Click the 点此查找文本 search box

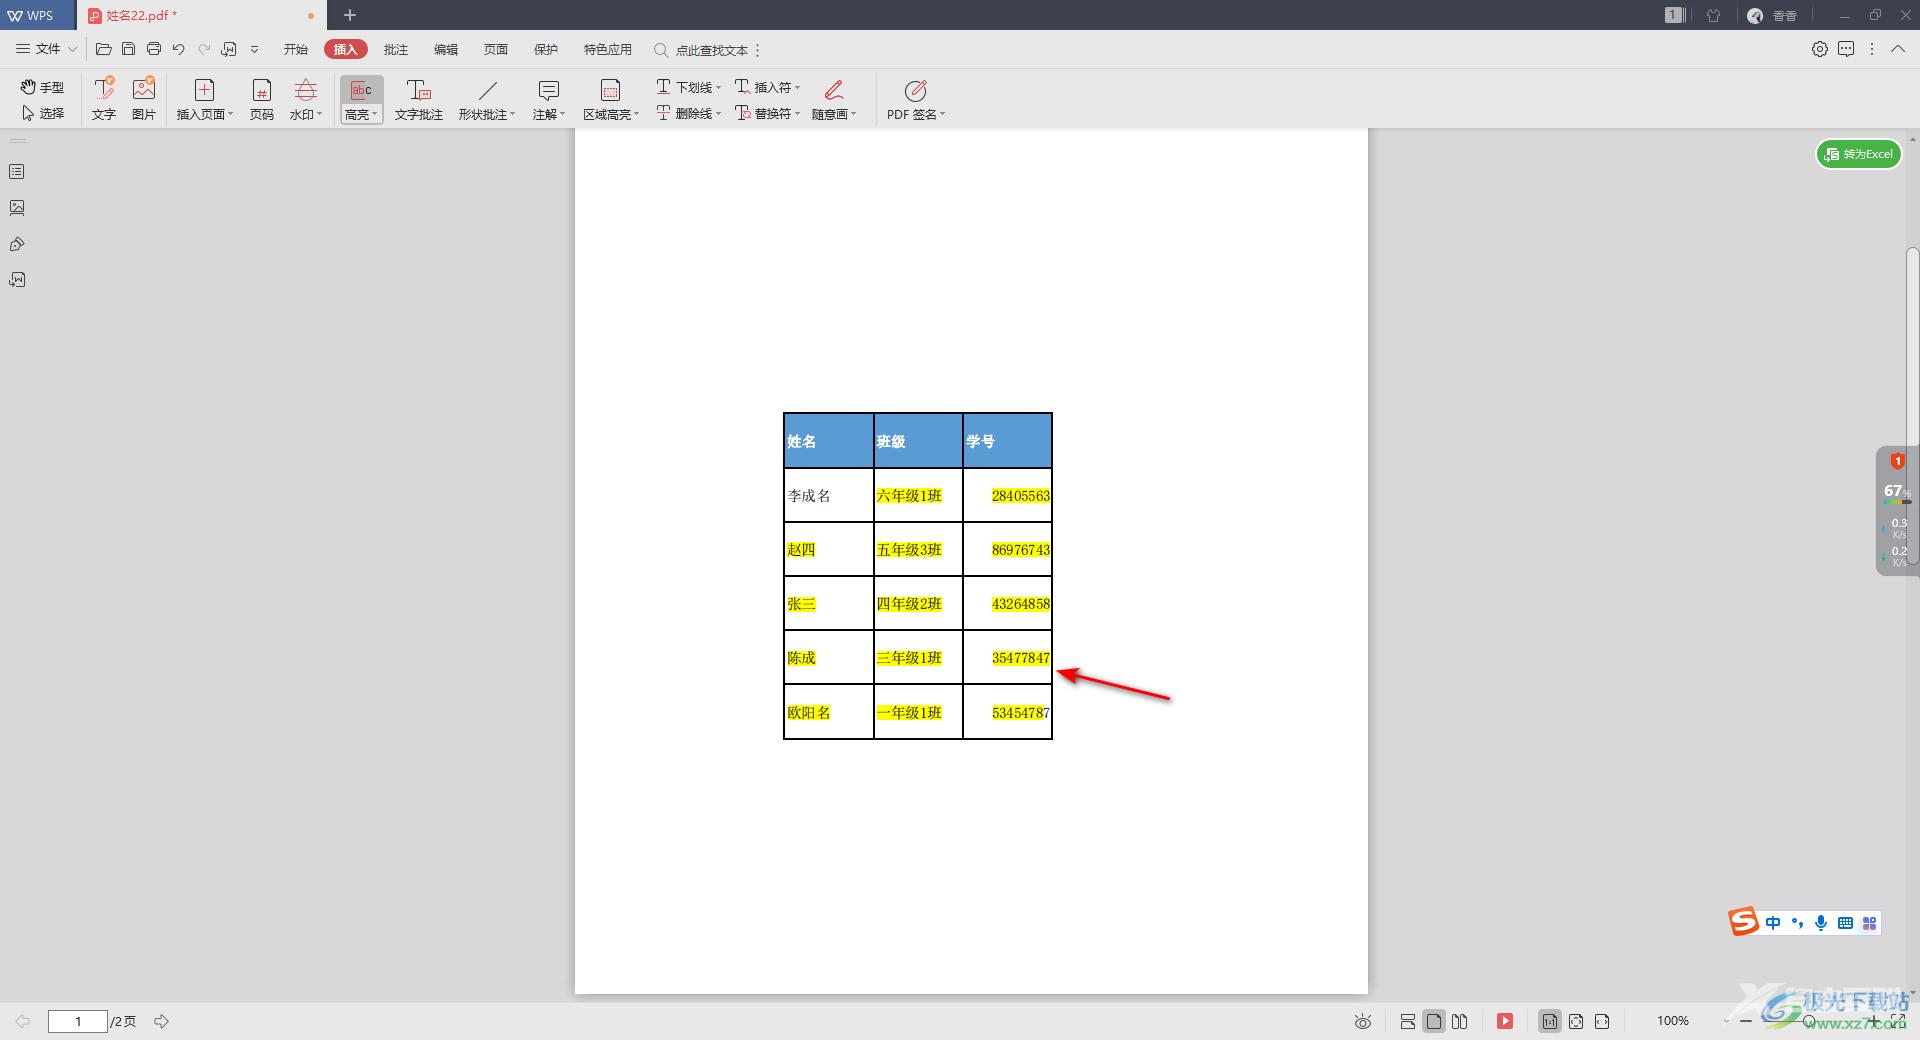[702, 50]
